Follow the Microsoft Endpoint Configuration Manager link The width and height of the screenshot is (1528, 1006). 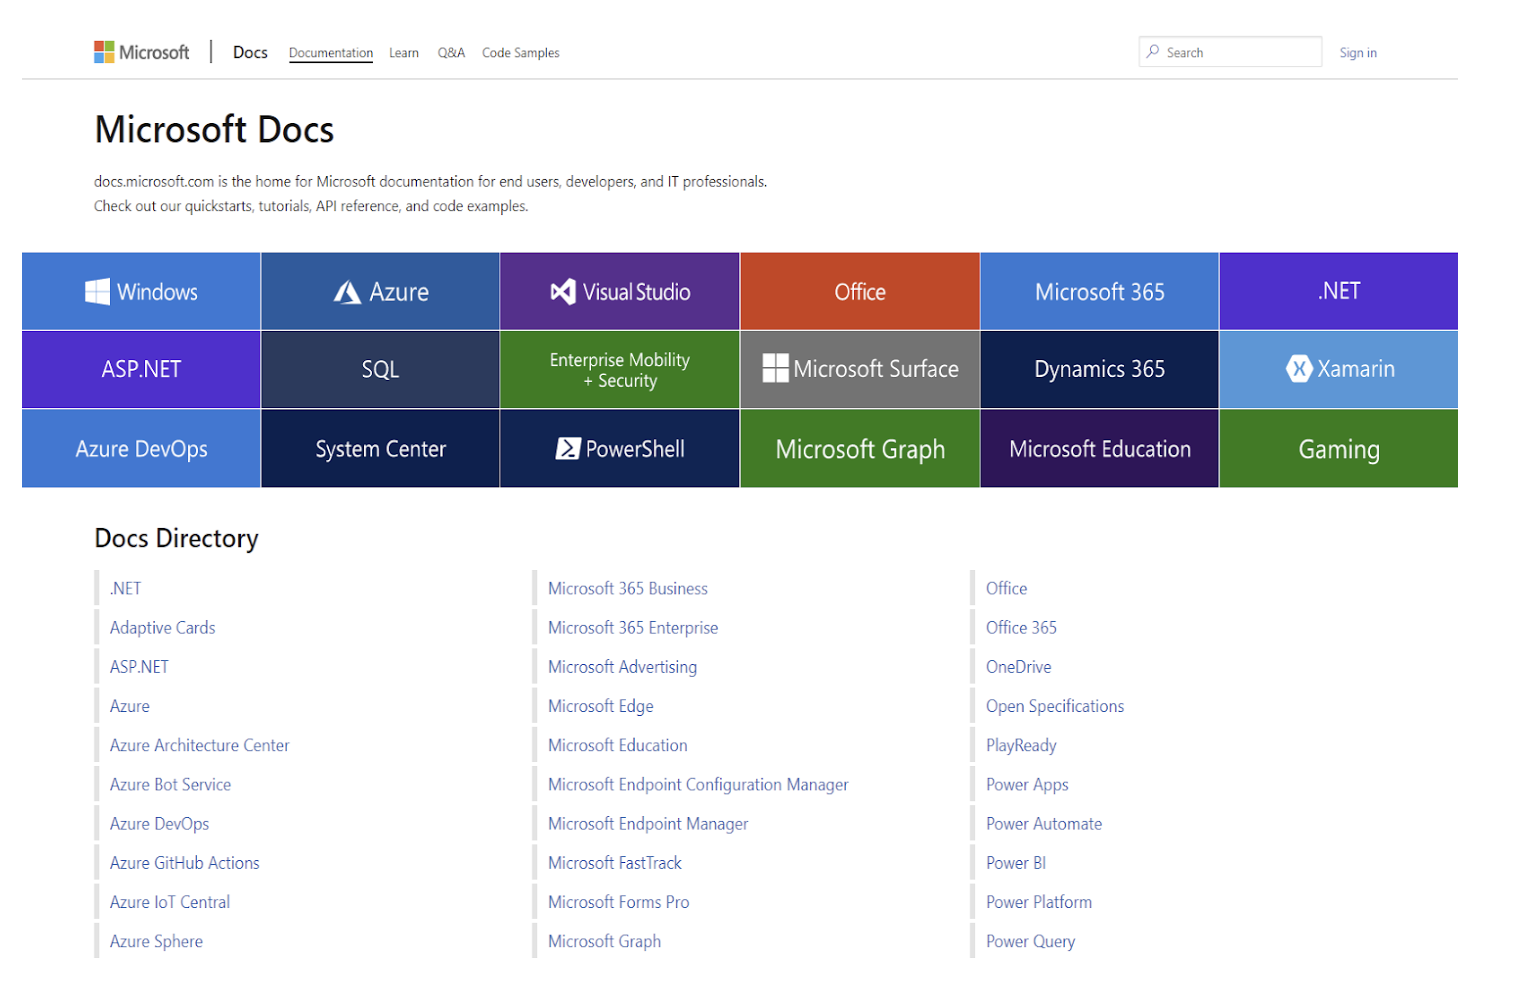(x=697, y=785)
